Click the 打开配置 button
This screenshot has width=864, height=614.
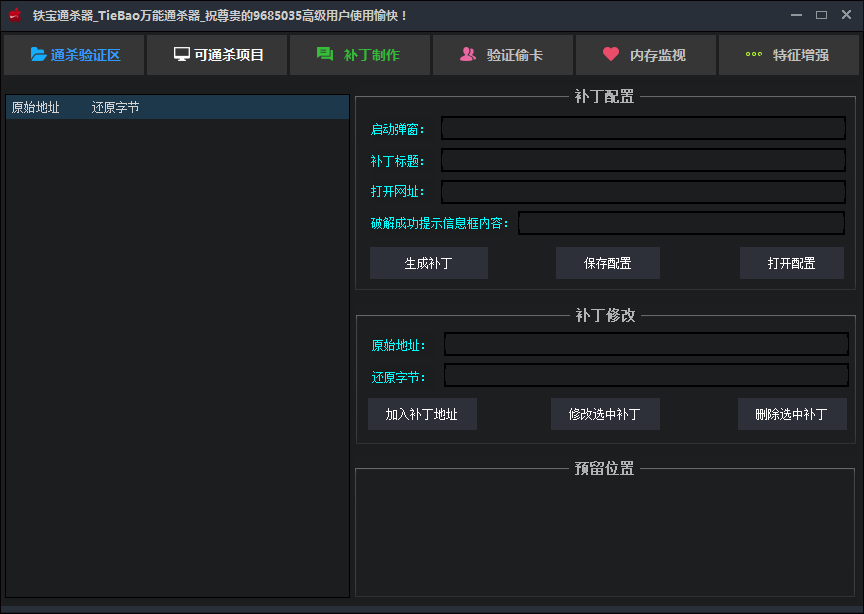click(x=791, y=263)
